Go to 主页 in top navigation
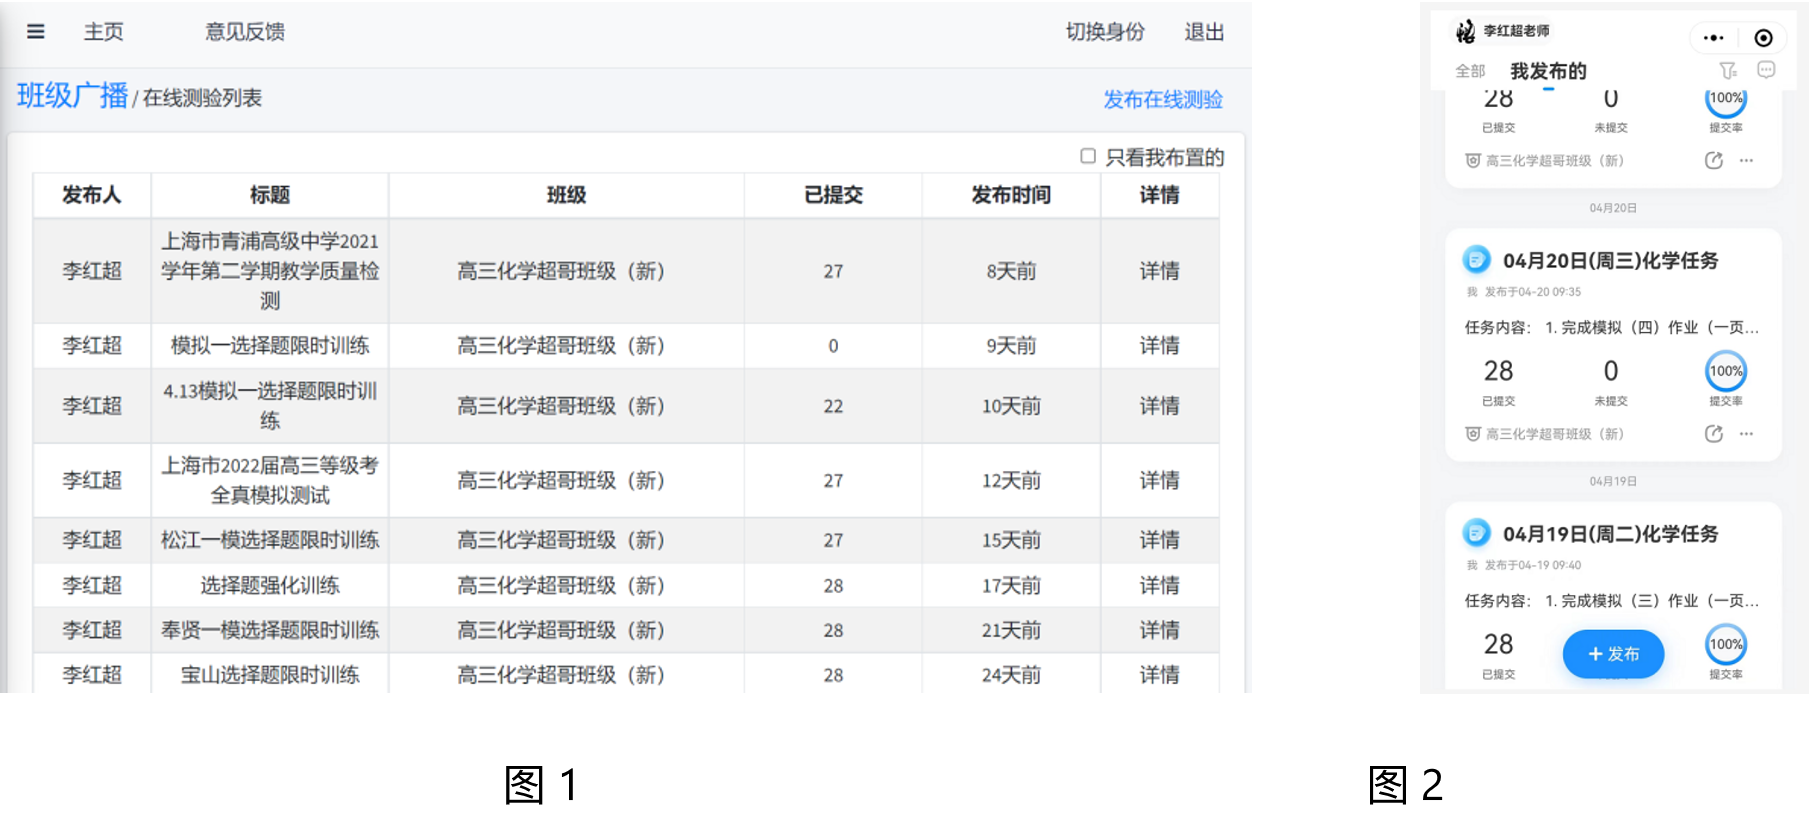The height and width of the screenshot is (825, 1810). tap(104, 32)
